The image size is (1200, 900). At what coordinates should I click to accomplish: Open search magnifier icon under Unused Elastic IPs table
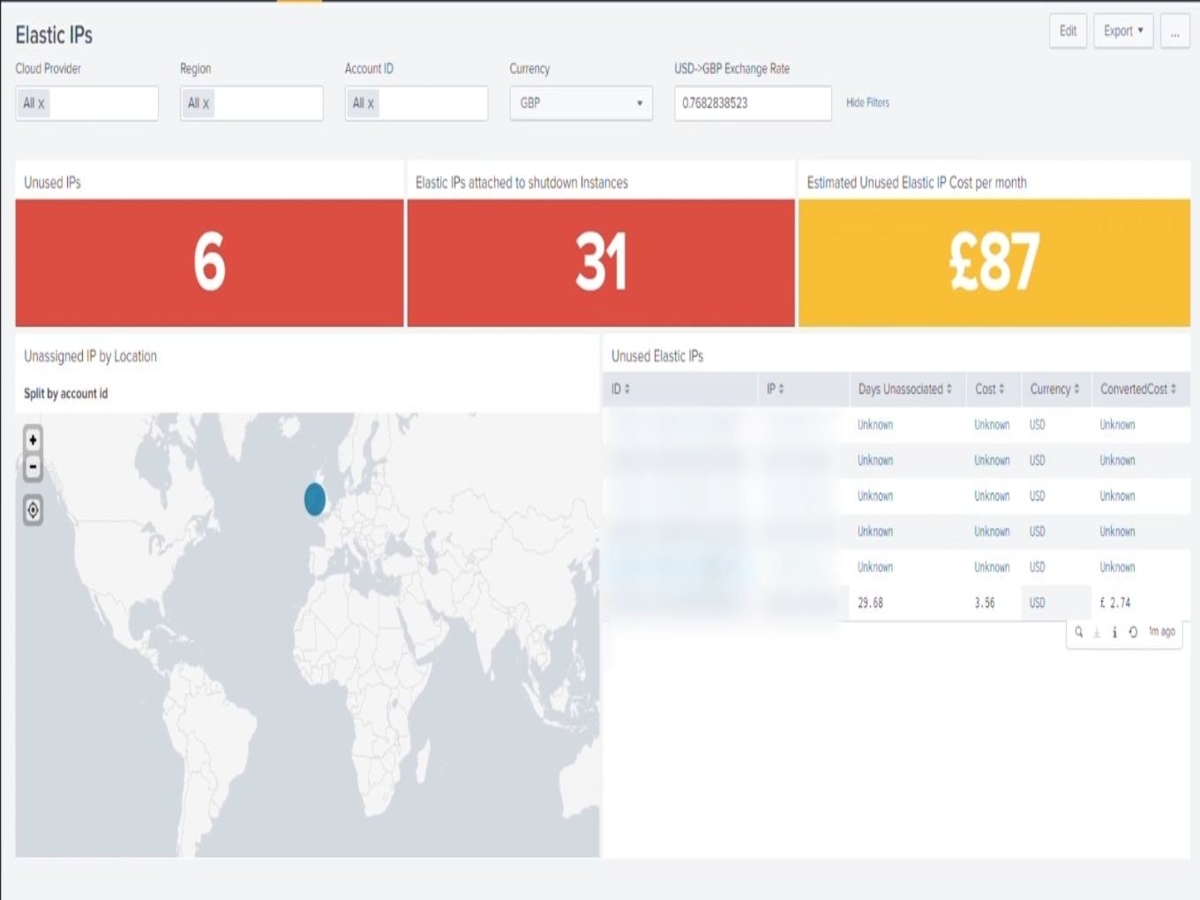[1079, 632]
